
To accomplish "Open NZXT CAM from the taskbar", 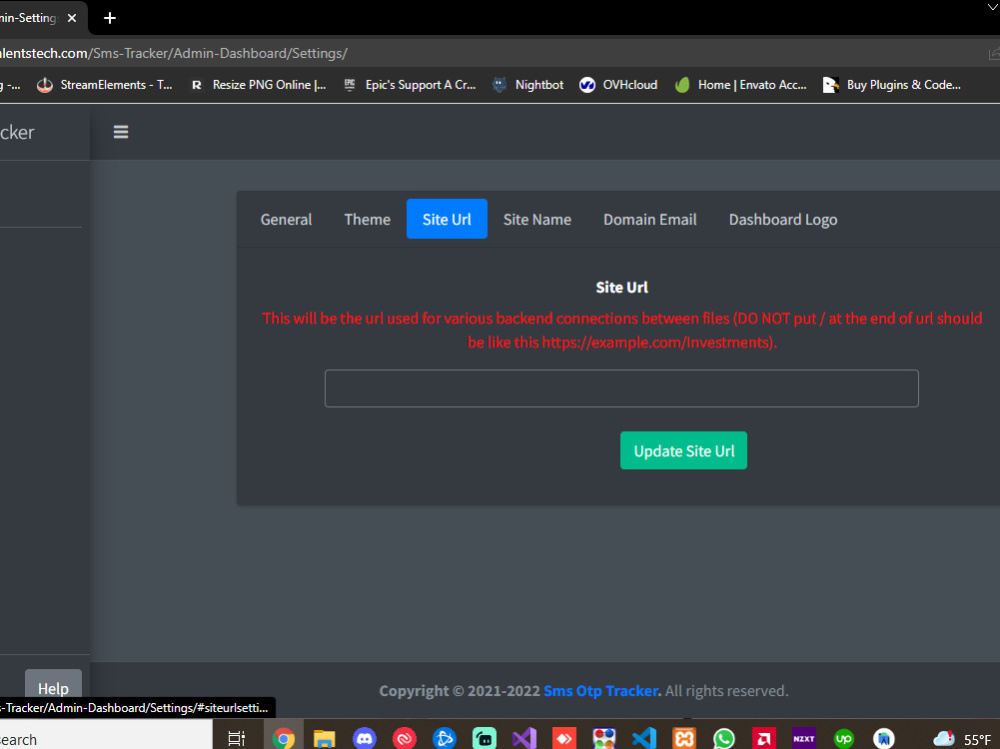I will (x=804, y=739).
